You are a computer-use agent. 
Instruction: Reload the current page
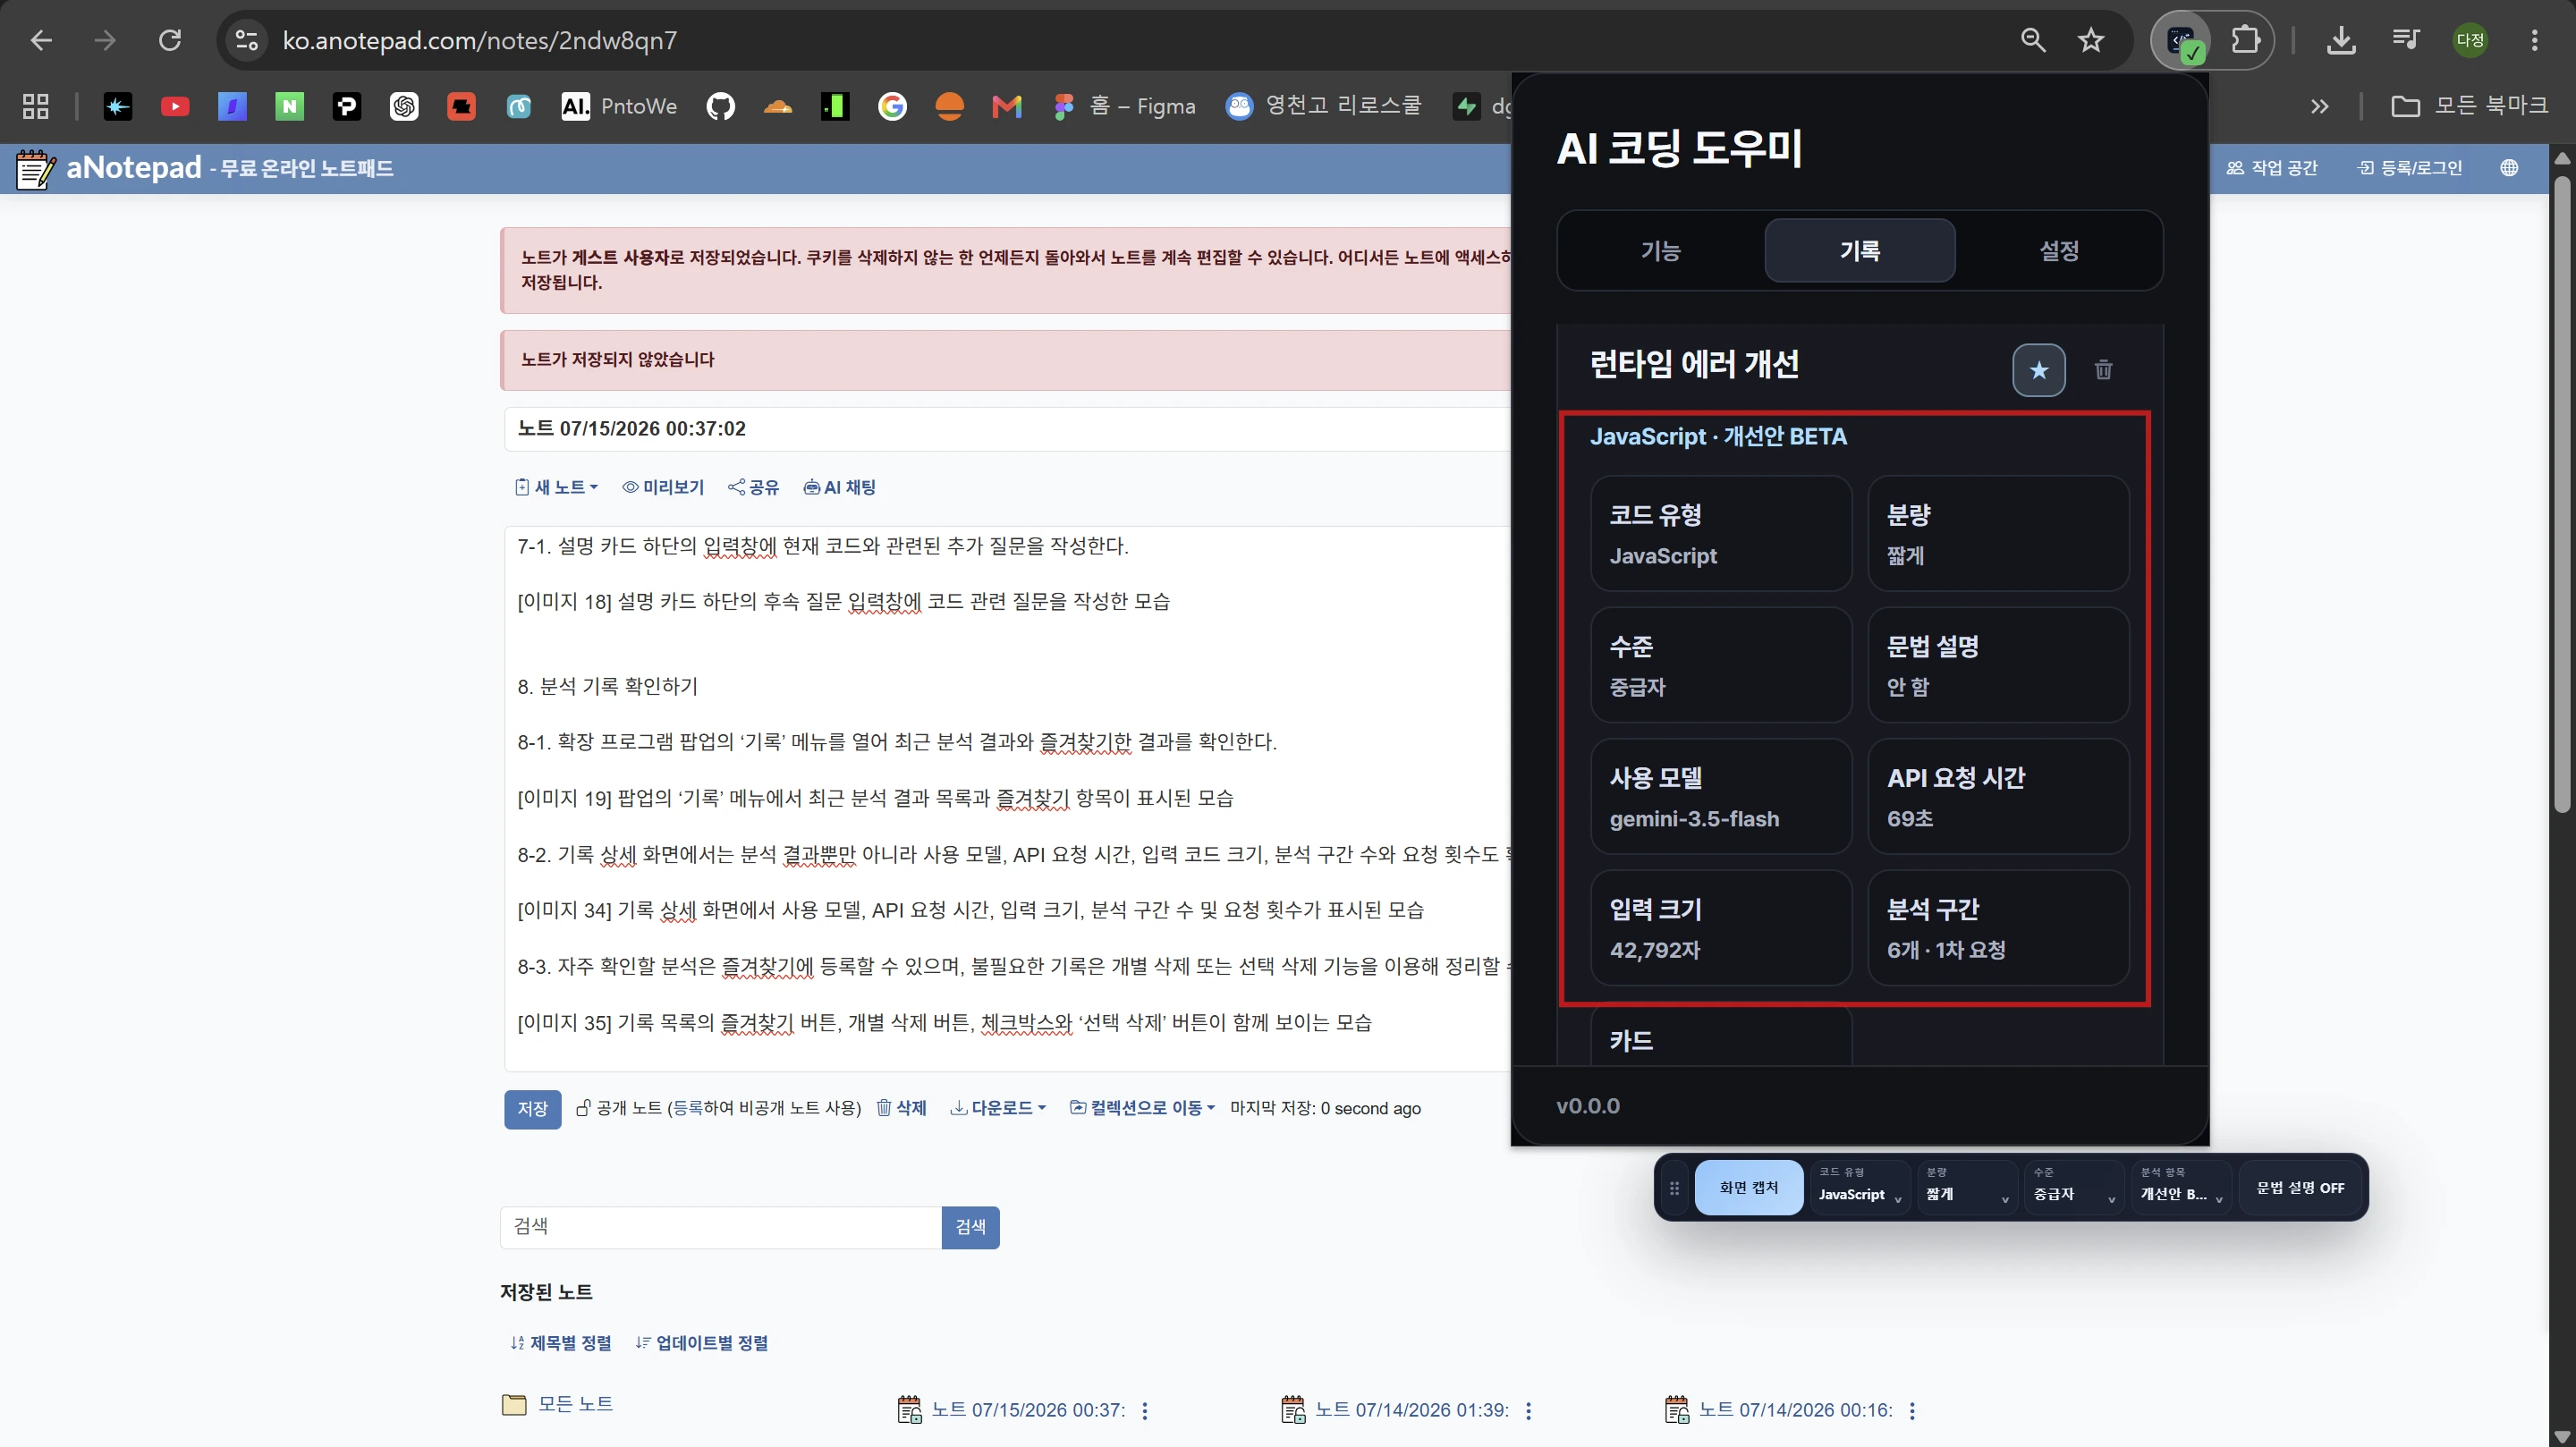point(170,41)
